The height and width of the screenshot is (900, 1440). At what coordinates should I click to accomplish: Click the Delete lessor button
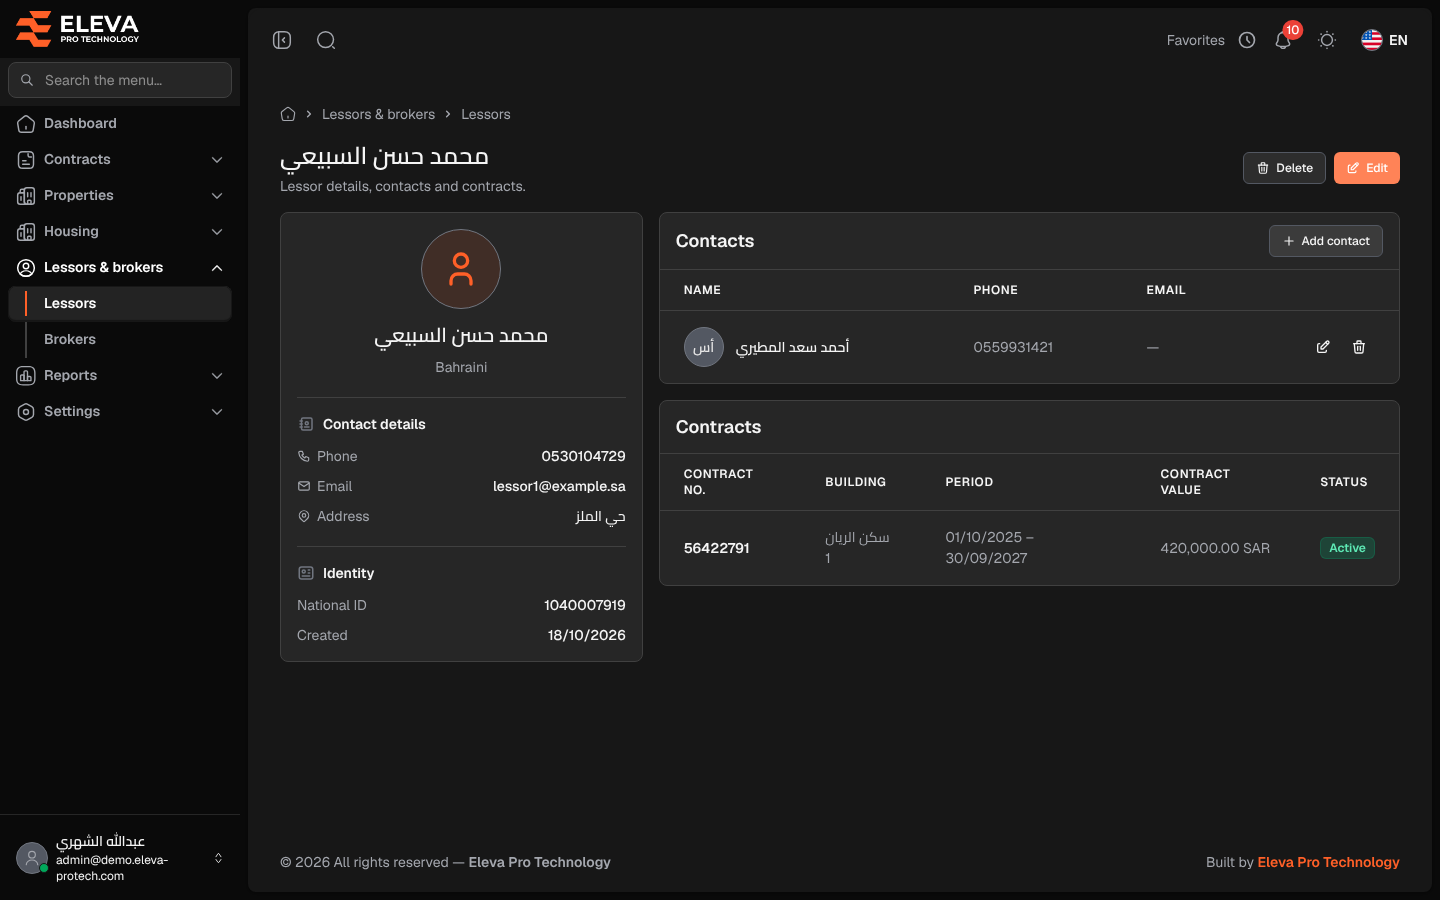(1284, 168)
